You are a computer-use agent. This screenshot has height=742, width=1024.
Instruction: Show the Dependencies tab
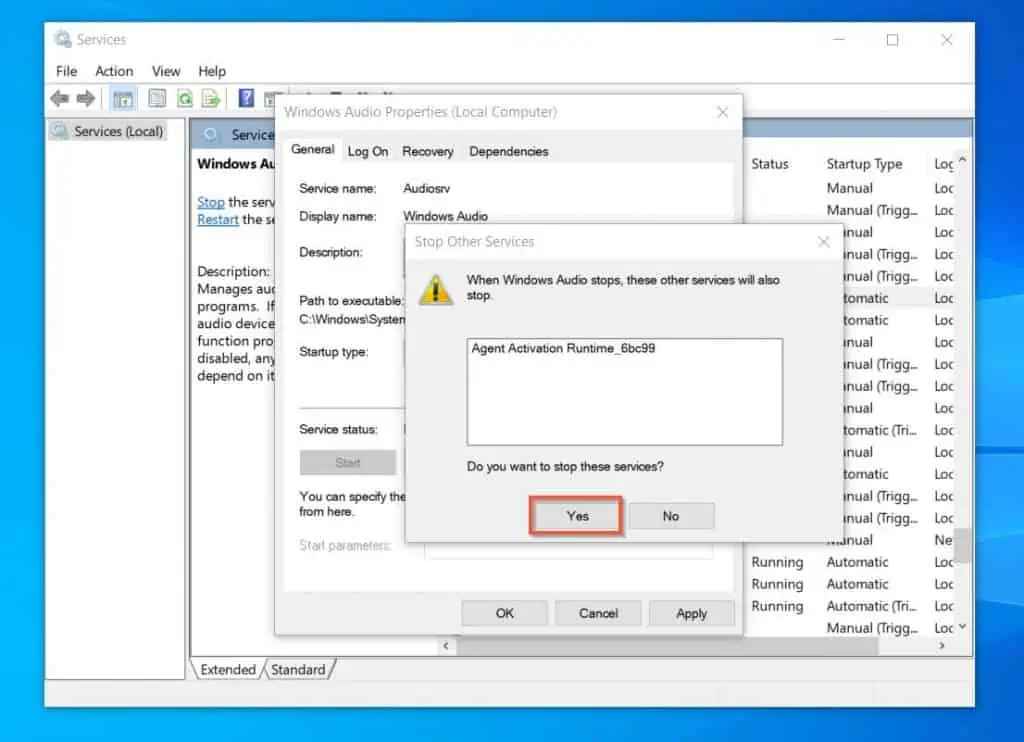tap(509, 152)
